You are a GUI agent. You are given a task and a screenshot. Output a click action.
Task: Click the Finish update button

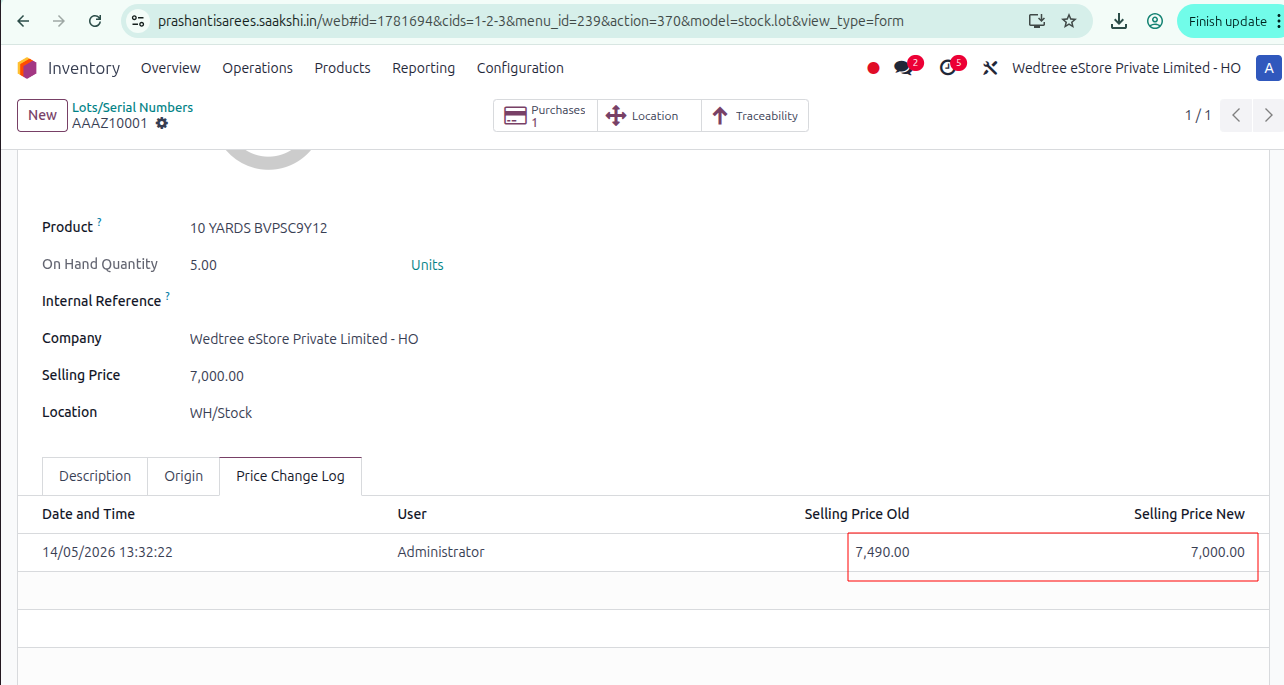(1229, 21)
